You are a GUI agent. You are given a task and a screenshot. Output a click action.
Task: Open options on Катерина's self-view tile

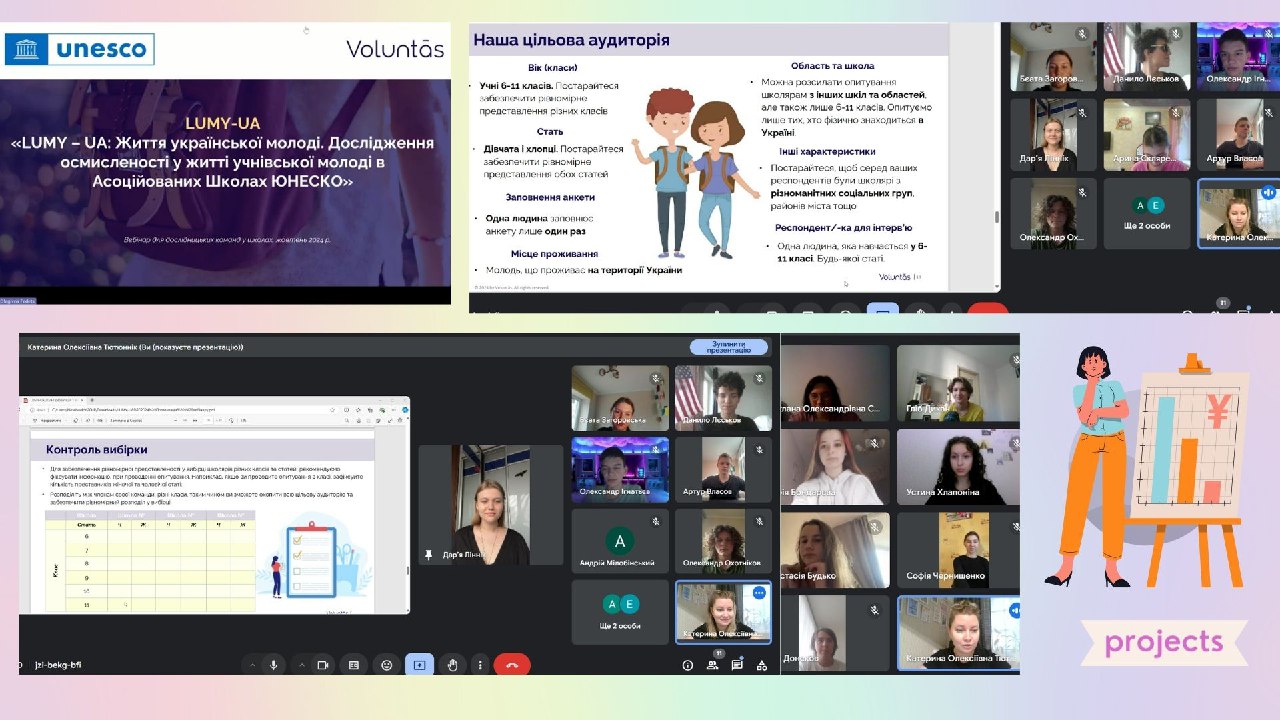pyautogui.click(x=759, y=593)
